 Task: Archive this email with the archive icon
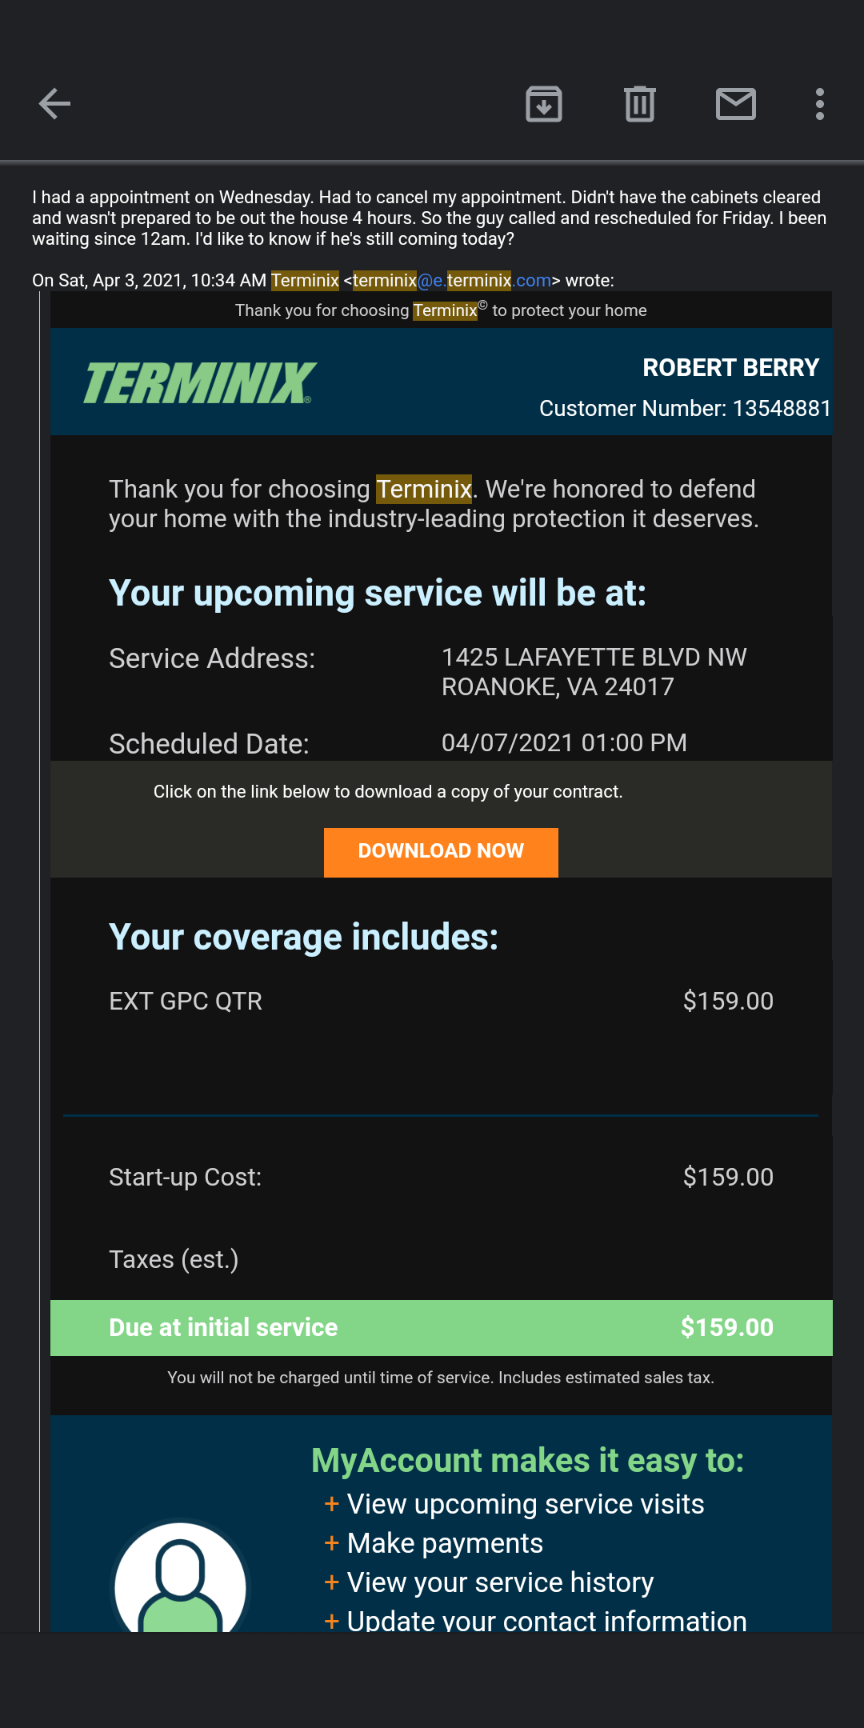coord(544,104)
